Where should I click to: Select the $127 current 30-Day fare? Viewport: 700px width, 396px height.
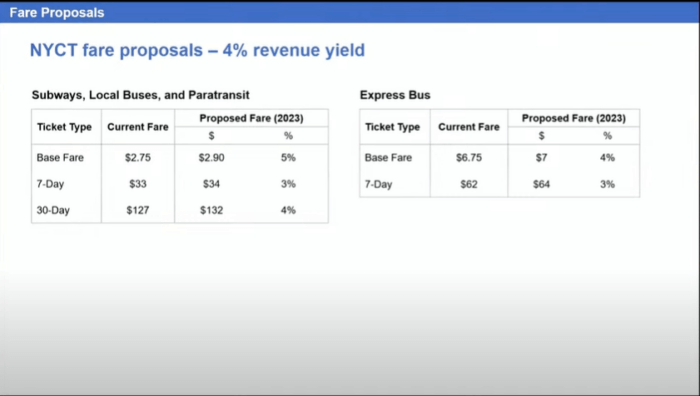tap(138, 210)
